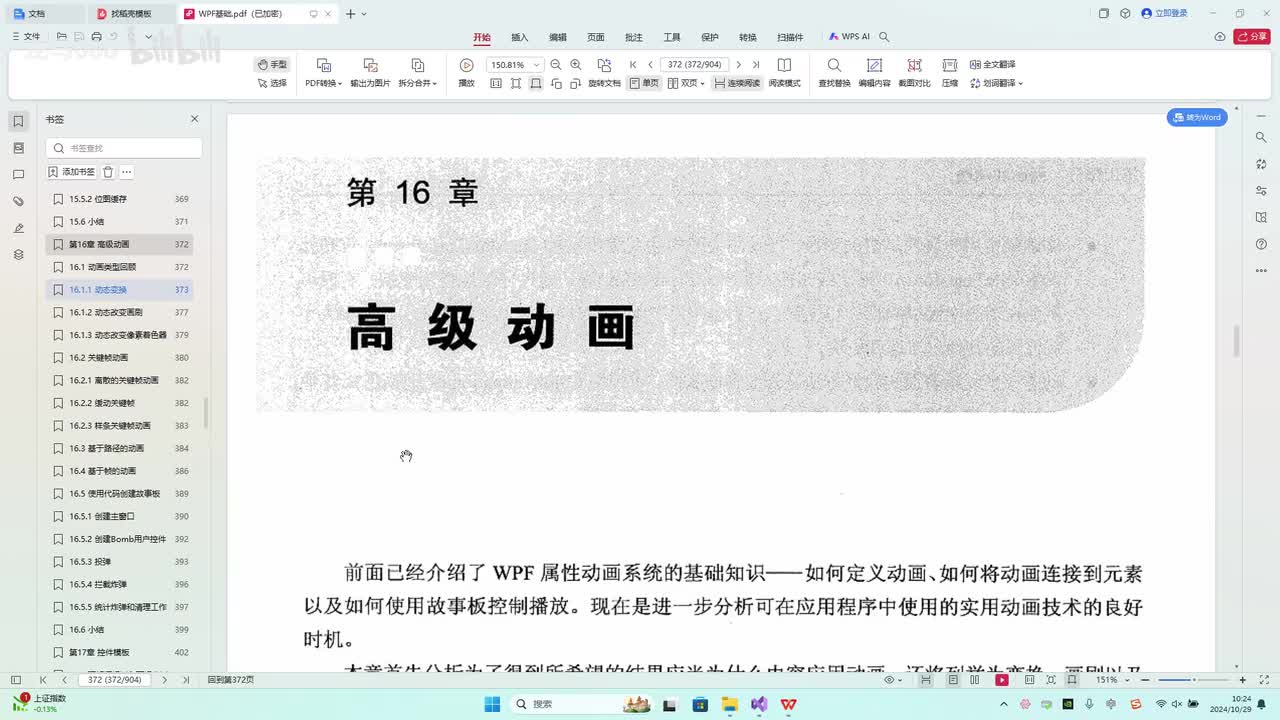
Task: Select bookmark 第17章 控件模板
Action: tap(119, 652)
